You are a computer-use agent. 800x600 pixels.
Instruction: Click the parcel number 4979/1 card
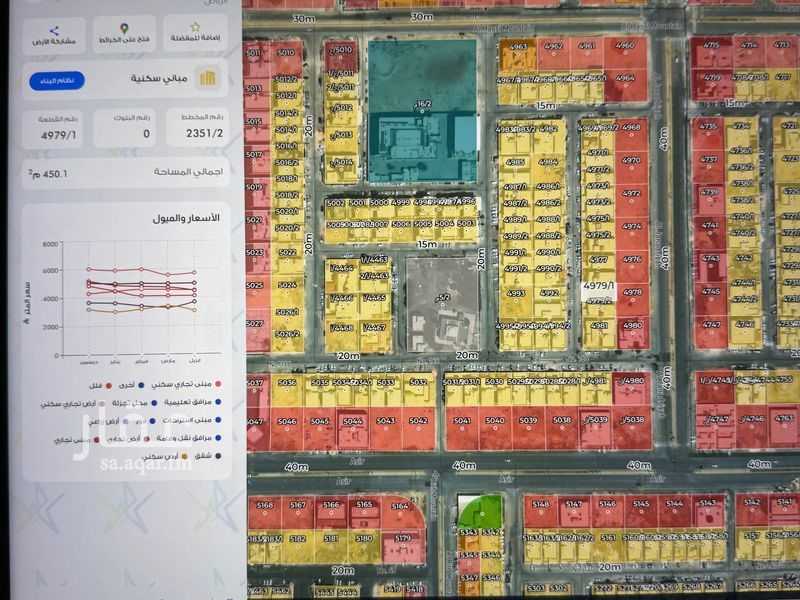click(53, 129)
